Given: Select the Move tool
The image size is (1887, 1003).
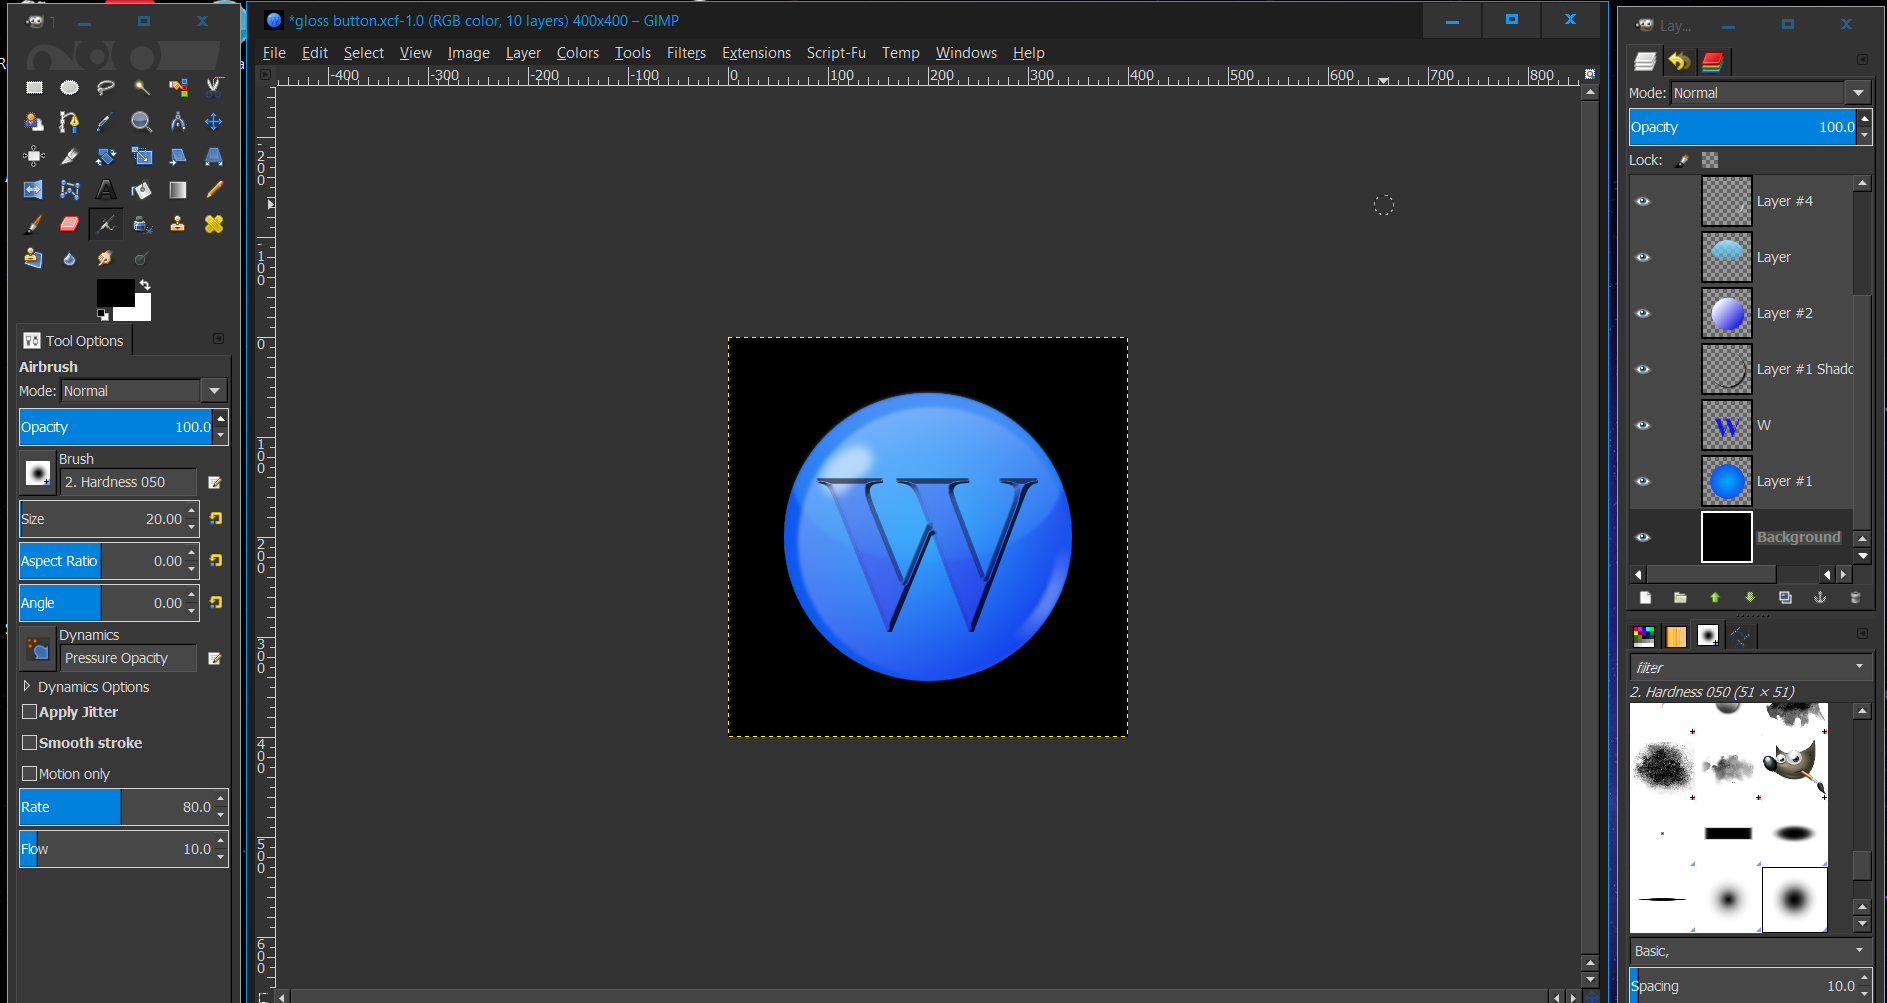Looking at the screenshot, I should 213,122.
